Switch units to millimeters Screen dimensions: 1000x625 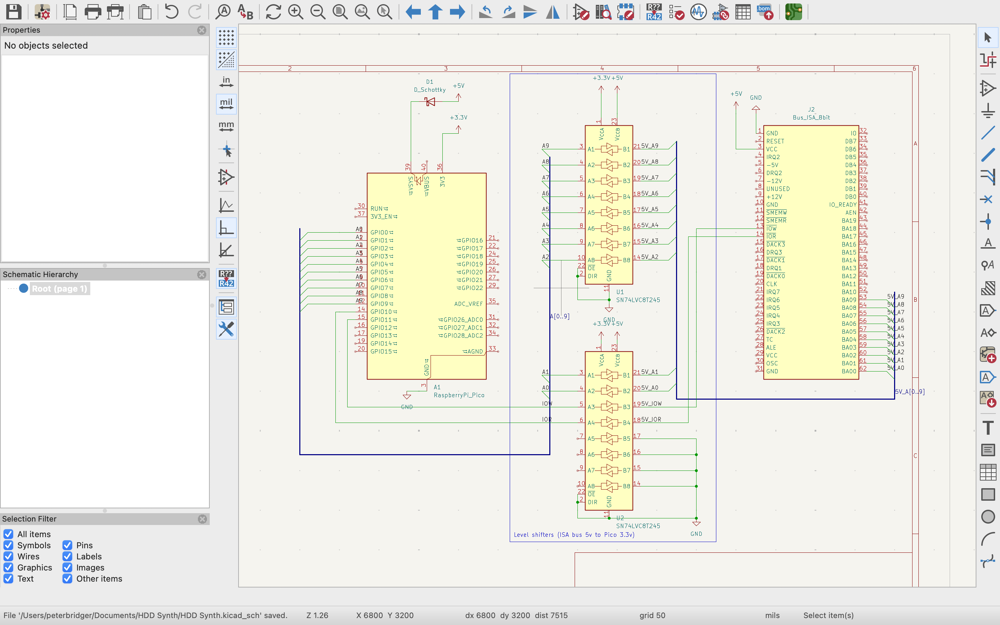(226, 126)
